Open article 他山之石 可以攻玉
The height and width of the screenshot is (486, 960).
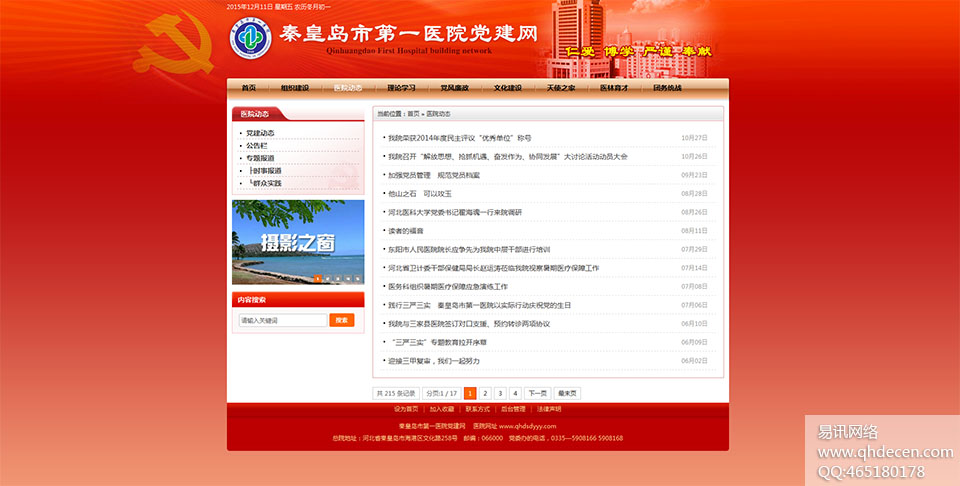coord(420,193)
